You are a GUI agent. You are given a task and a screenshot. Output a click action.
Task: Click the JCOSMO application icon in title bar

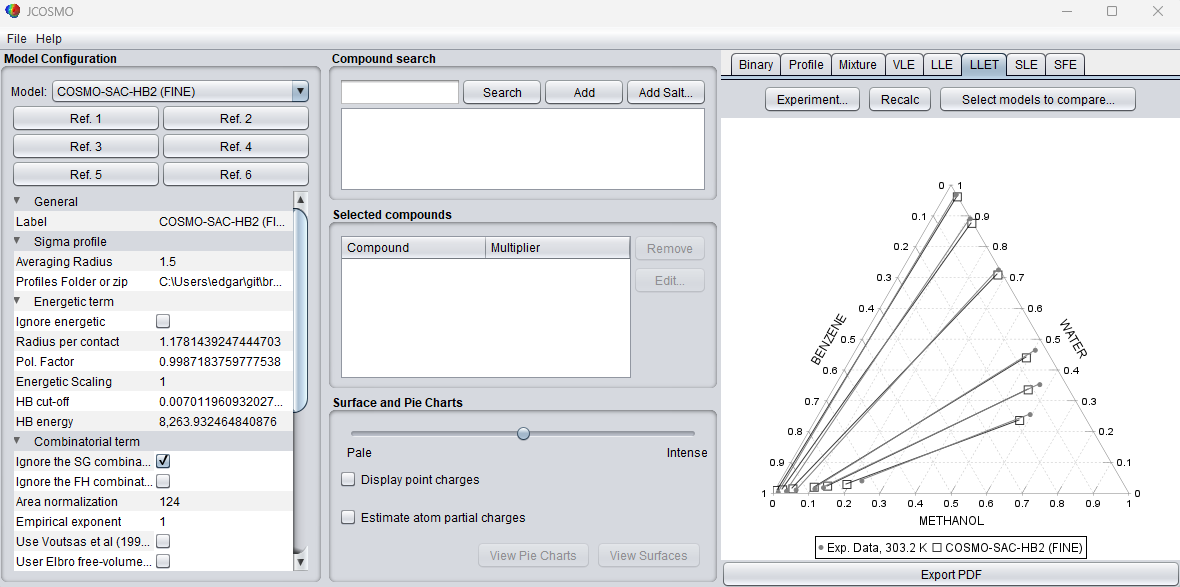pos(12,11)
